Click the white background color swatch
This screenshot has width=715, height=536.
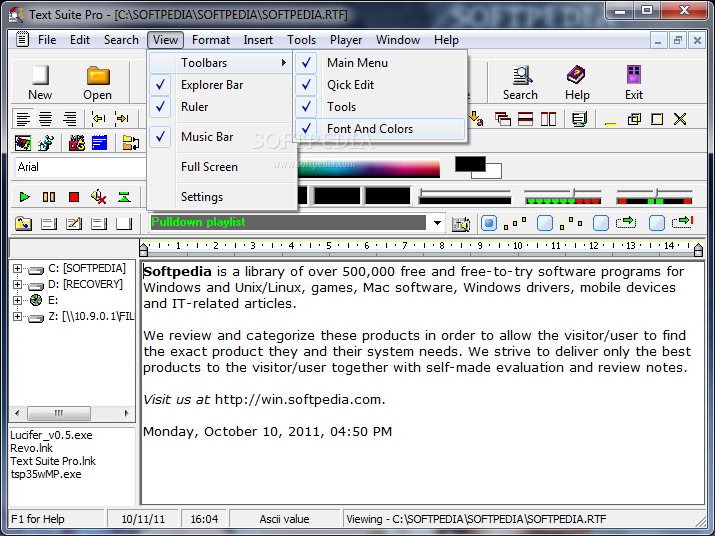[494, 172]
